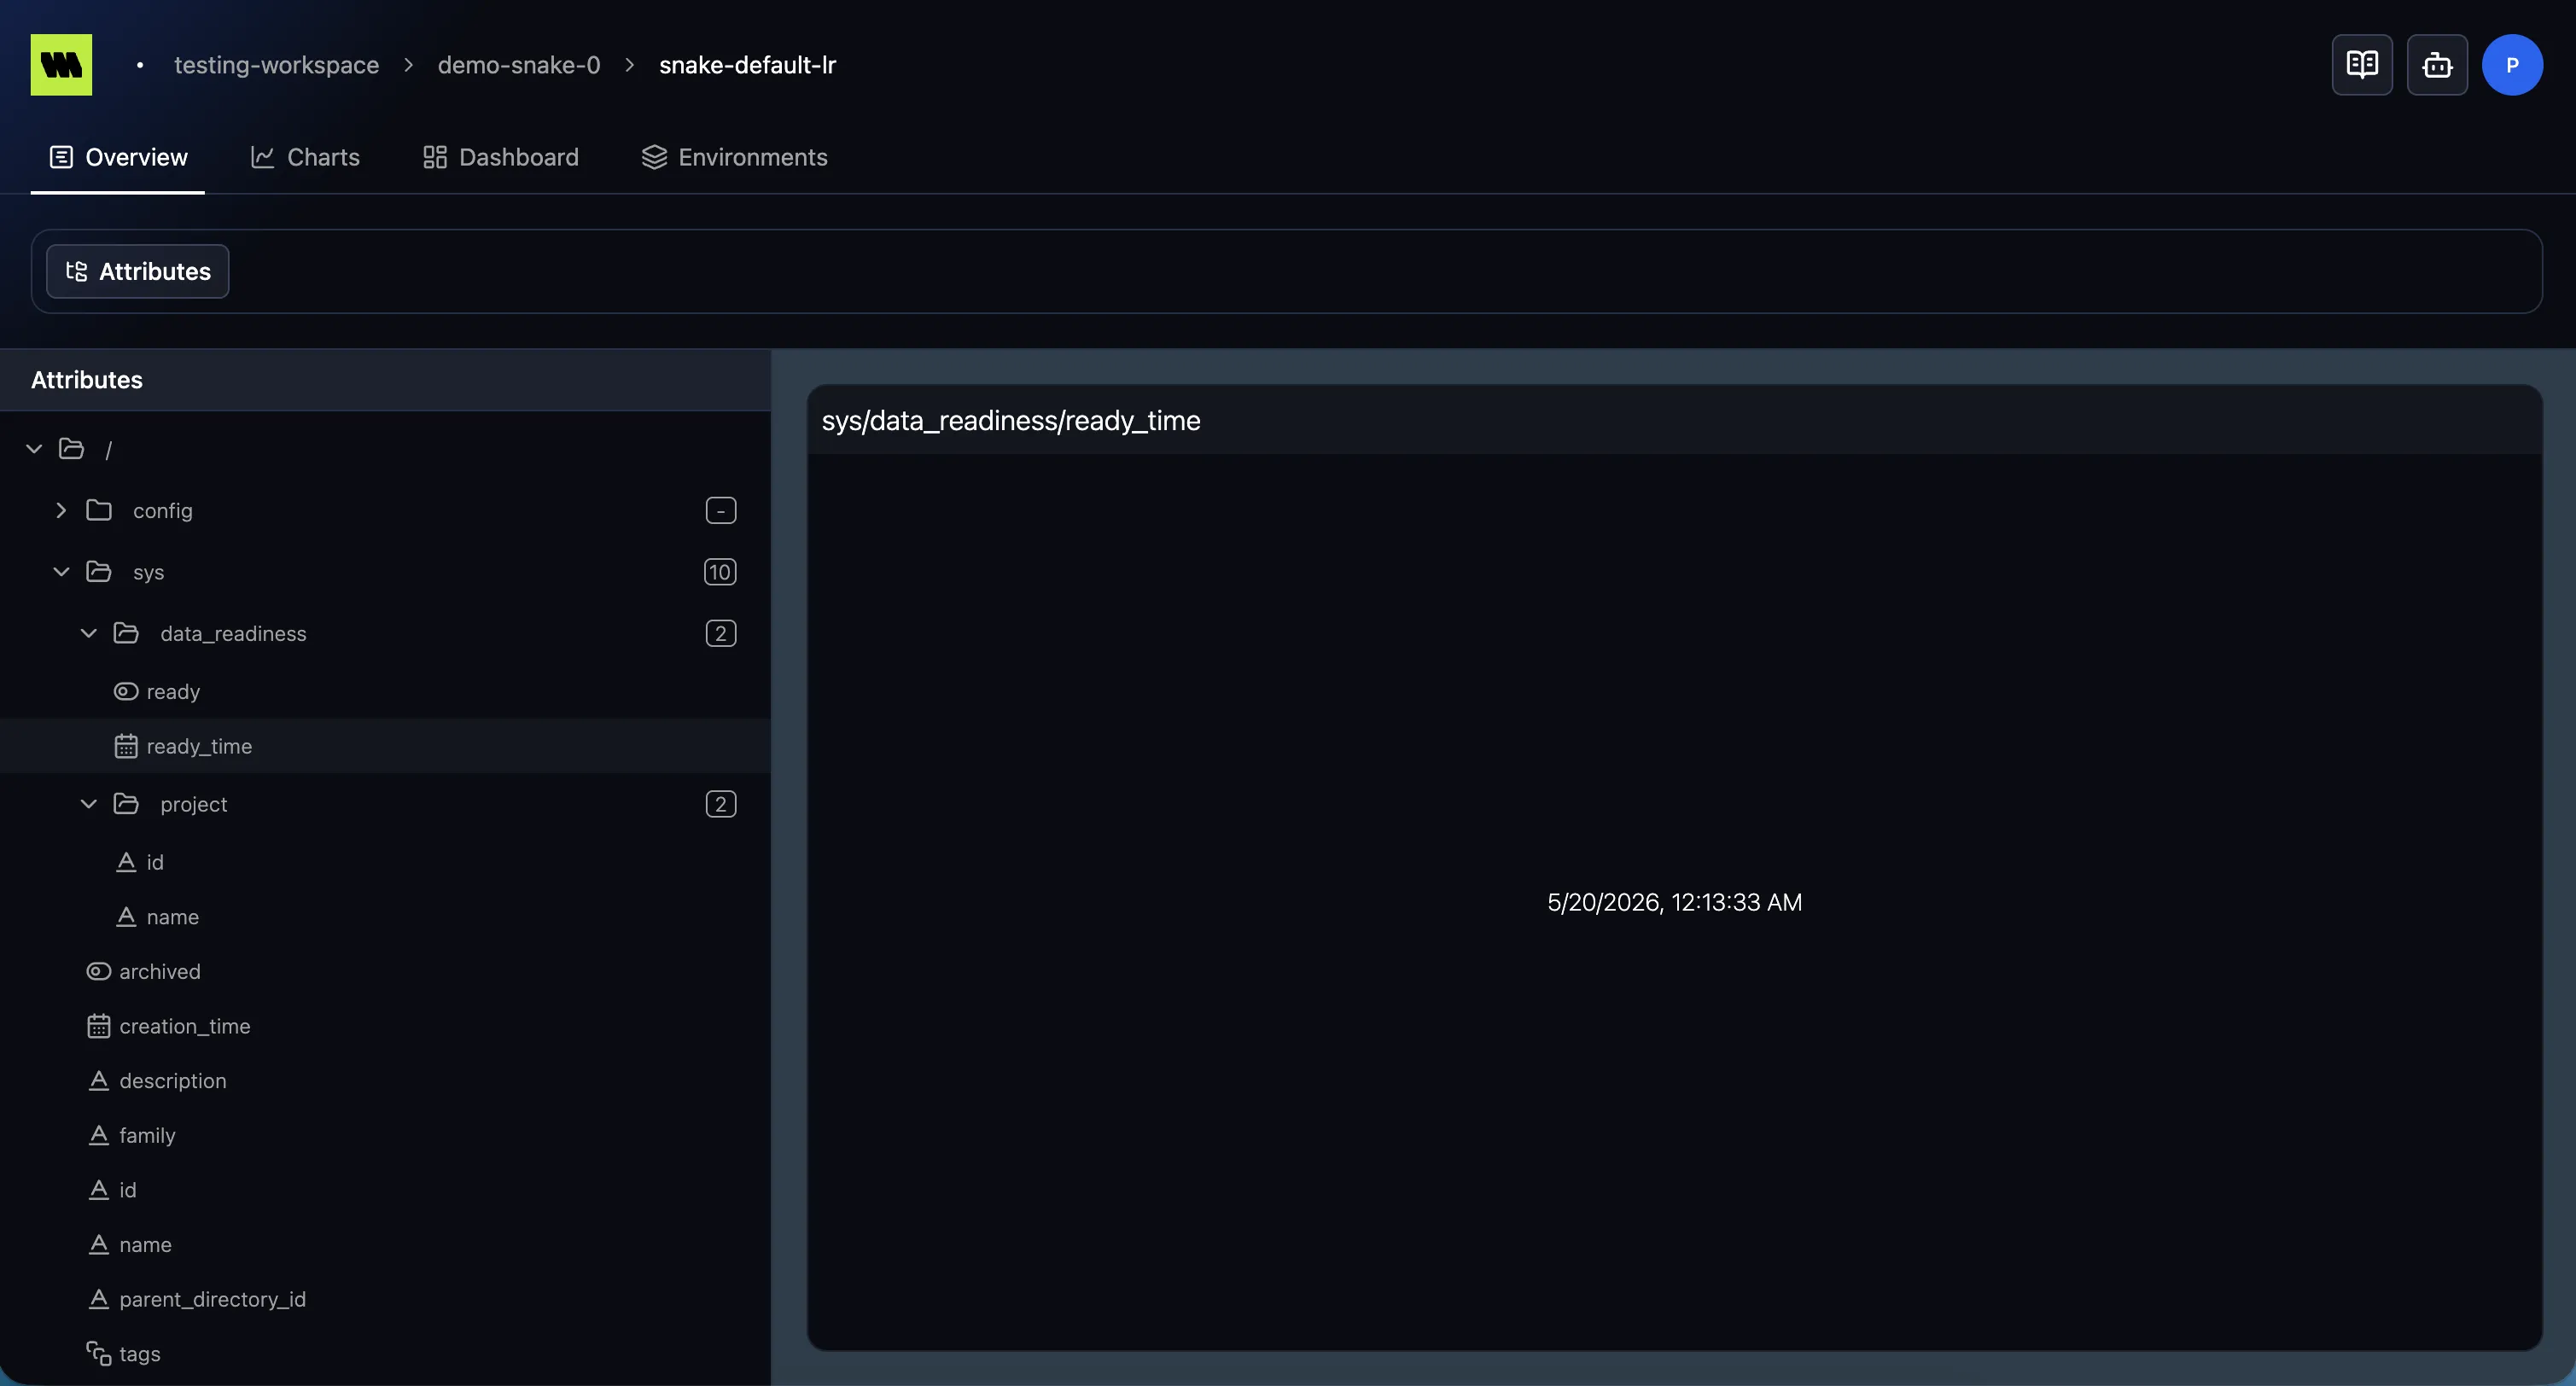Image resolution: width=2576 pixels, height=1386 pixels.
Task: Select the parent_directory_id attribute
Action: [x=385, y=1299]
